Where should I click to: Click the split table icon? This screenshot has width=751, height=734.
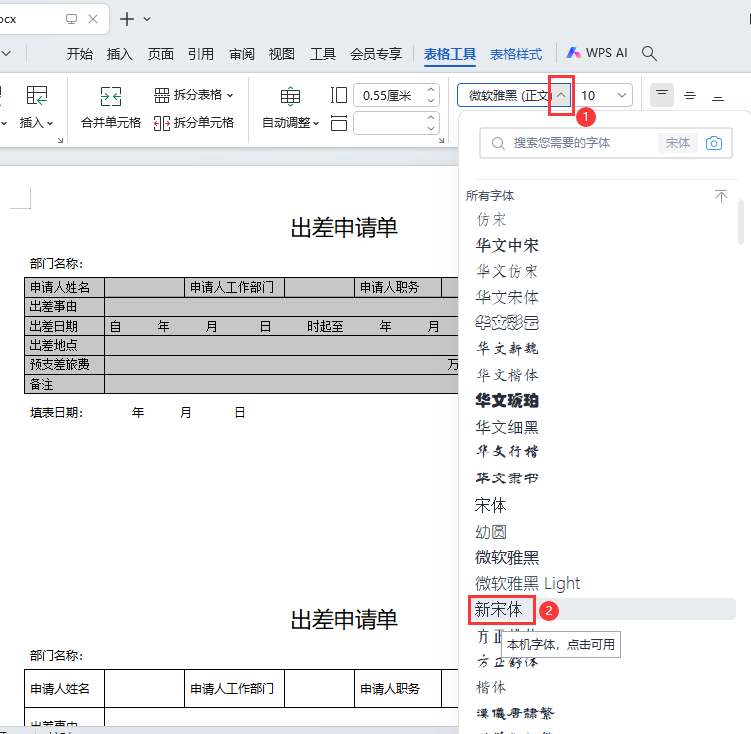[x=161, y=95]
